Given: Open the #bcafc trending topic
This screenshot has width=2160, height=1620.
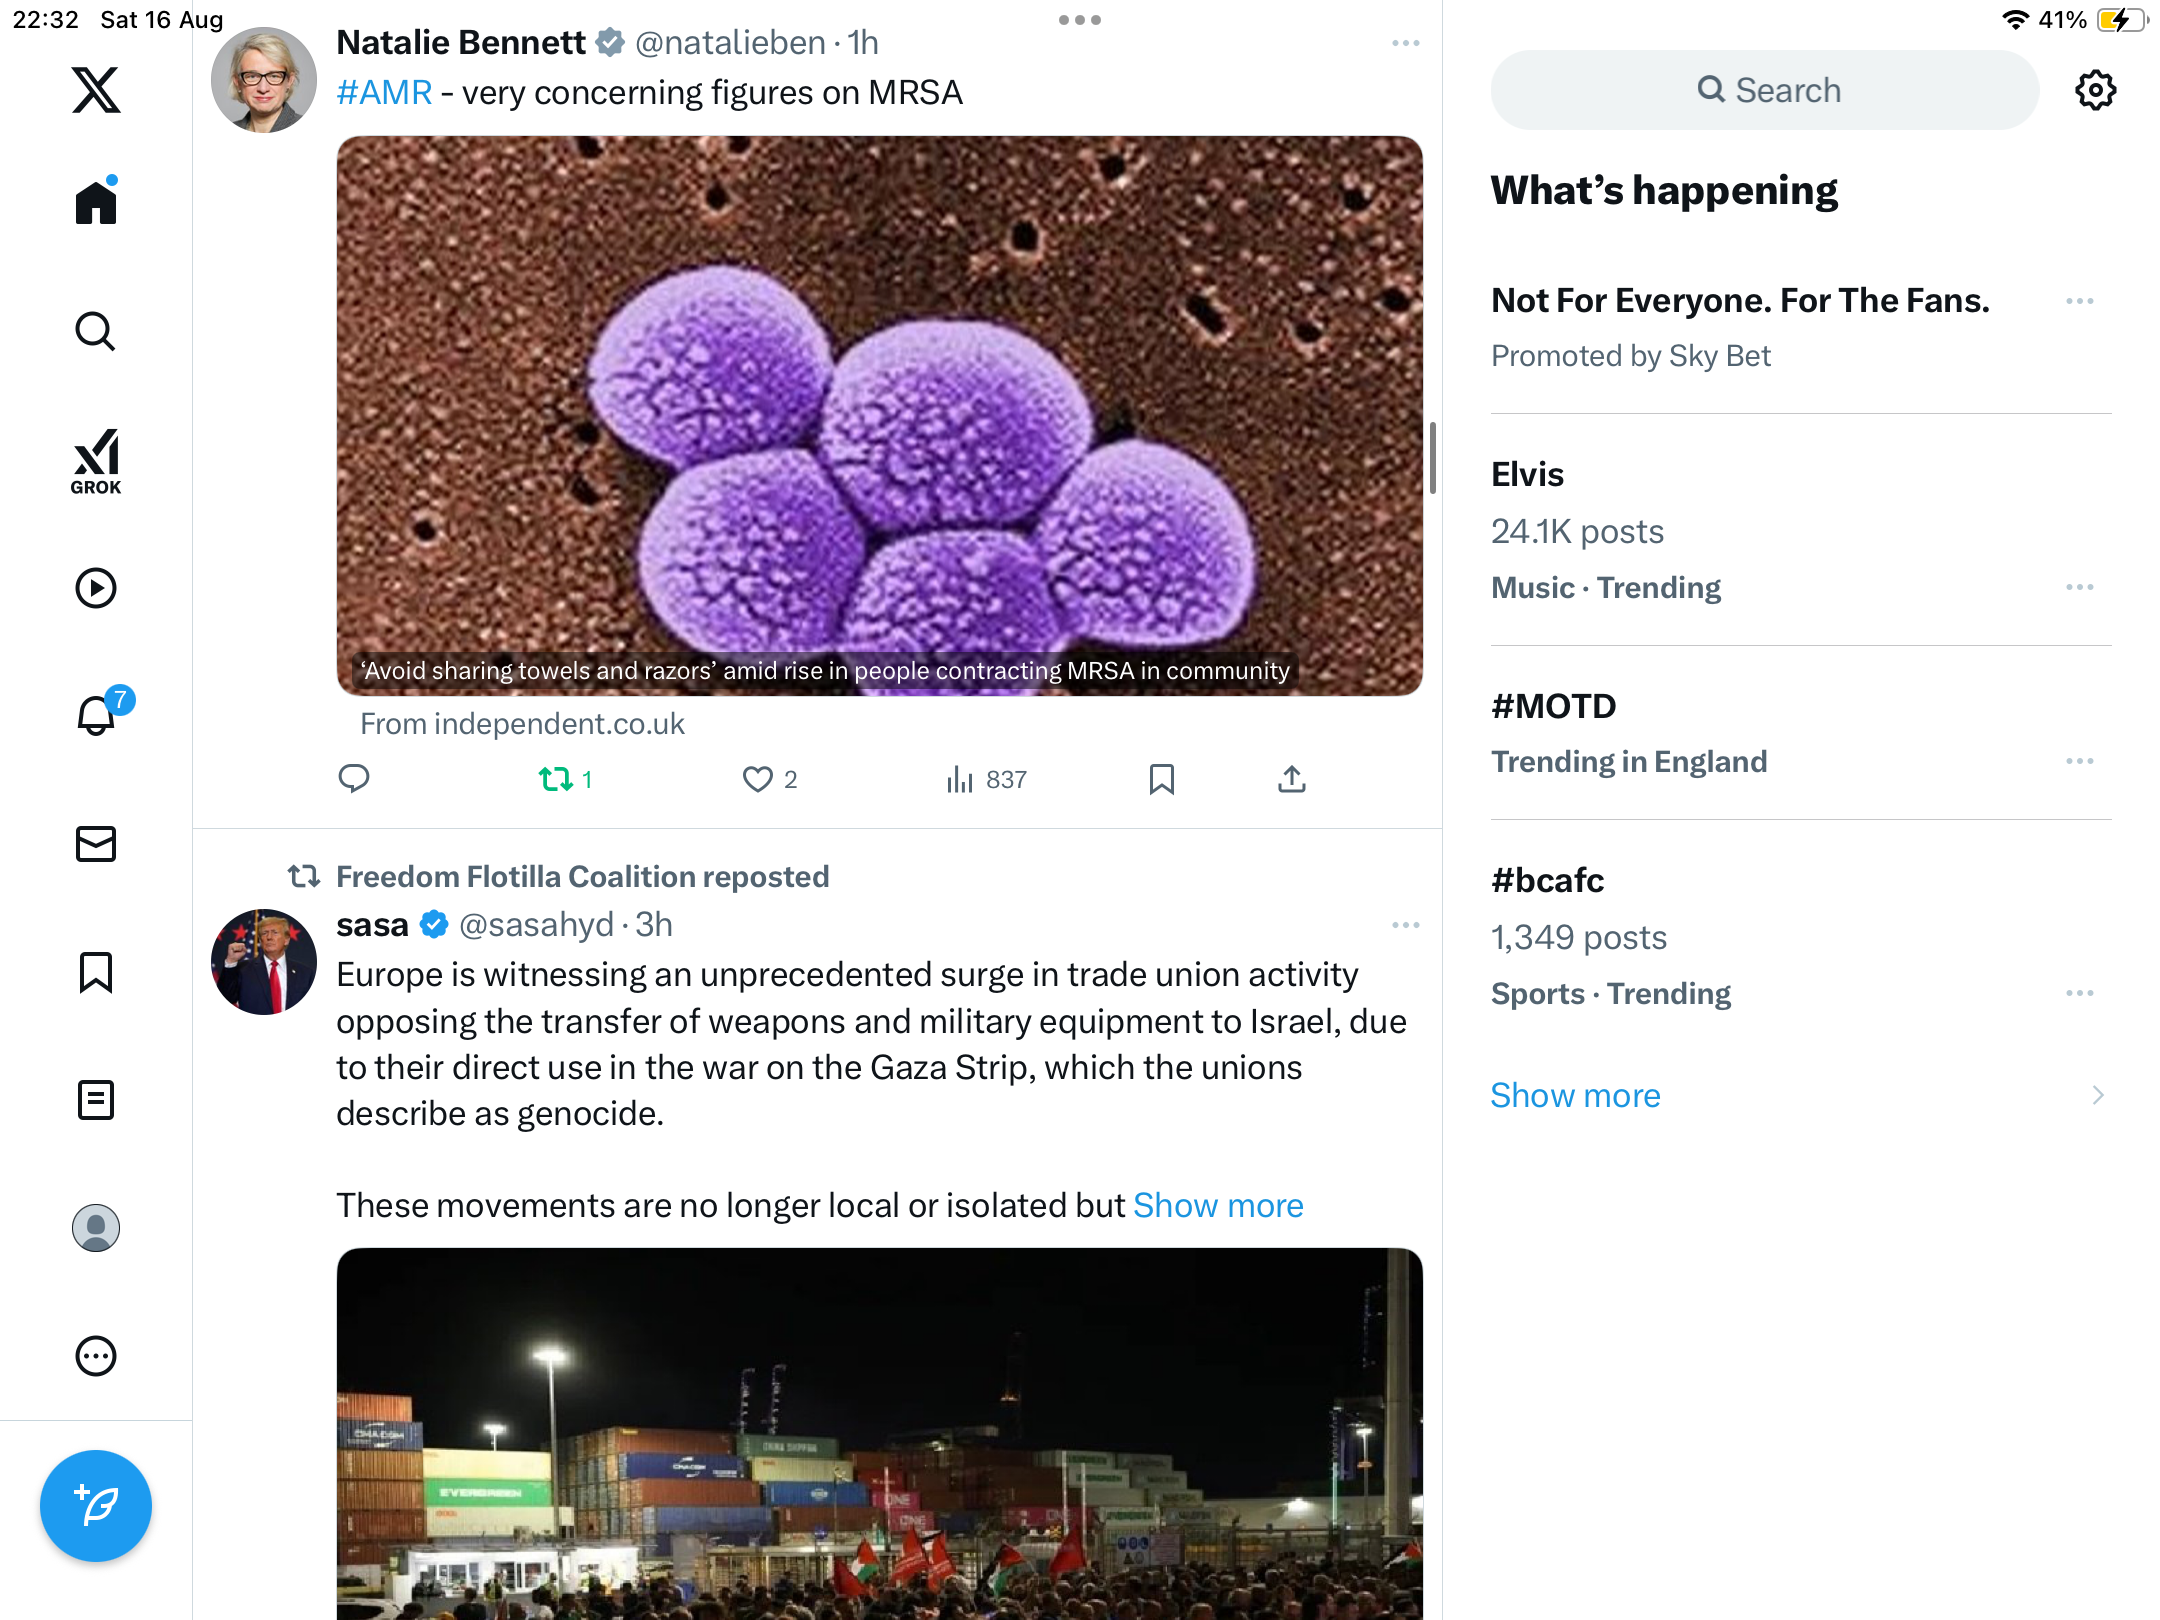Looking at the screenshot, I should [1547, 880].
